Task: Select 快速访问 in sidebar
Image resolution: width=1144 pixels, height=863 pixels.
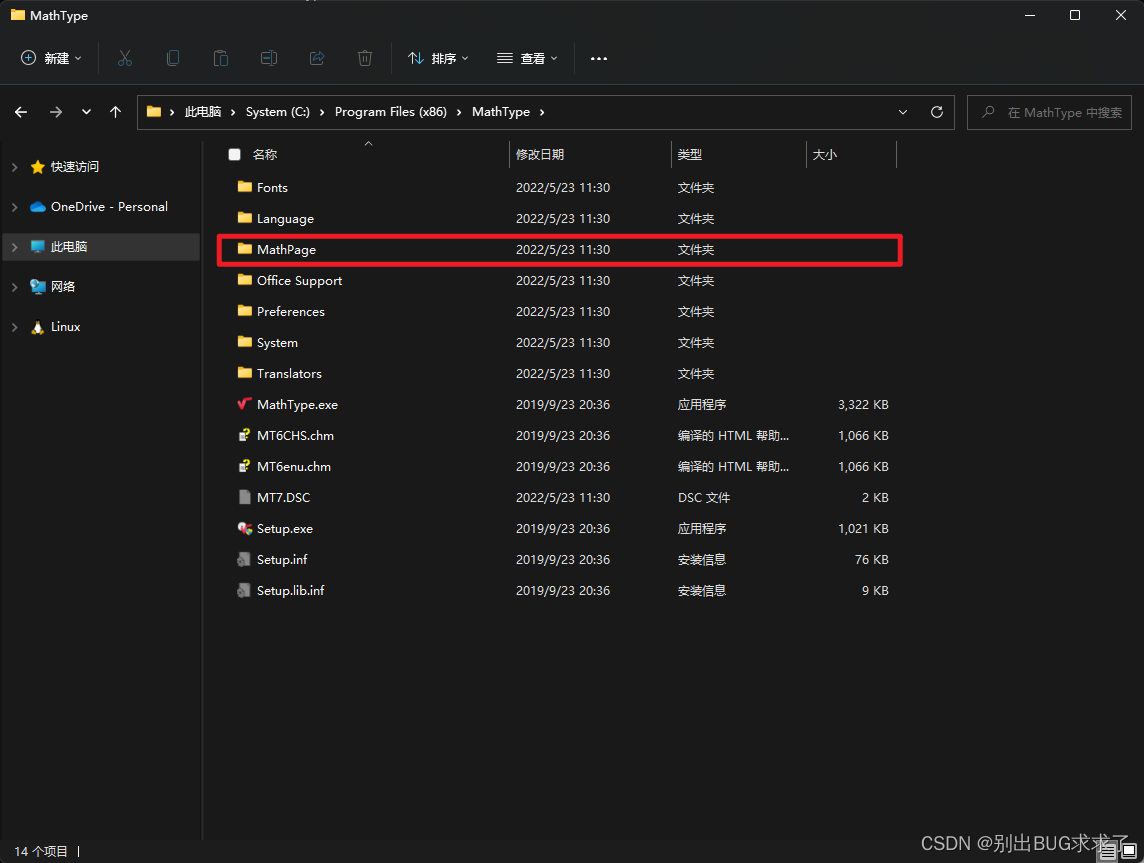Action: (74, 167)
